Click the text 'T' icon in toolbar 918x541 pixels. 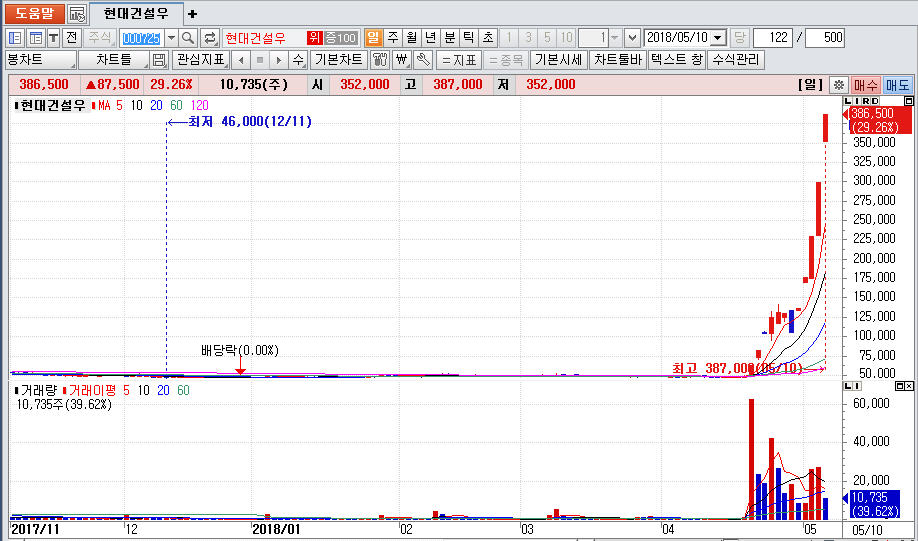53,38
